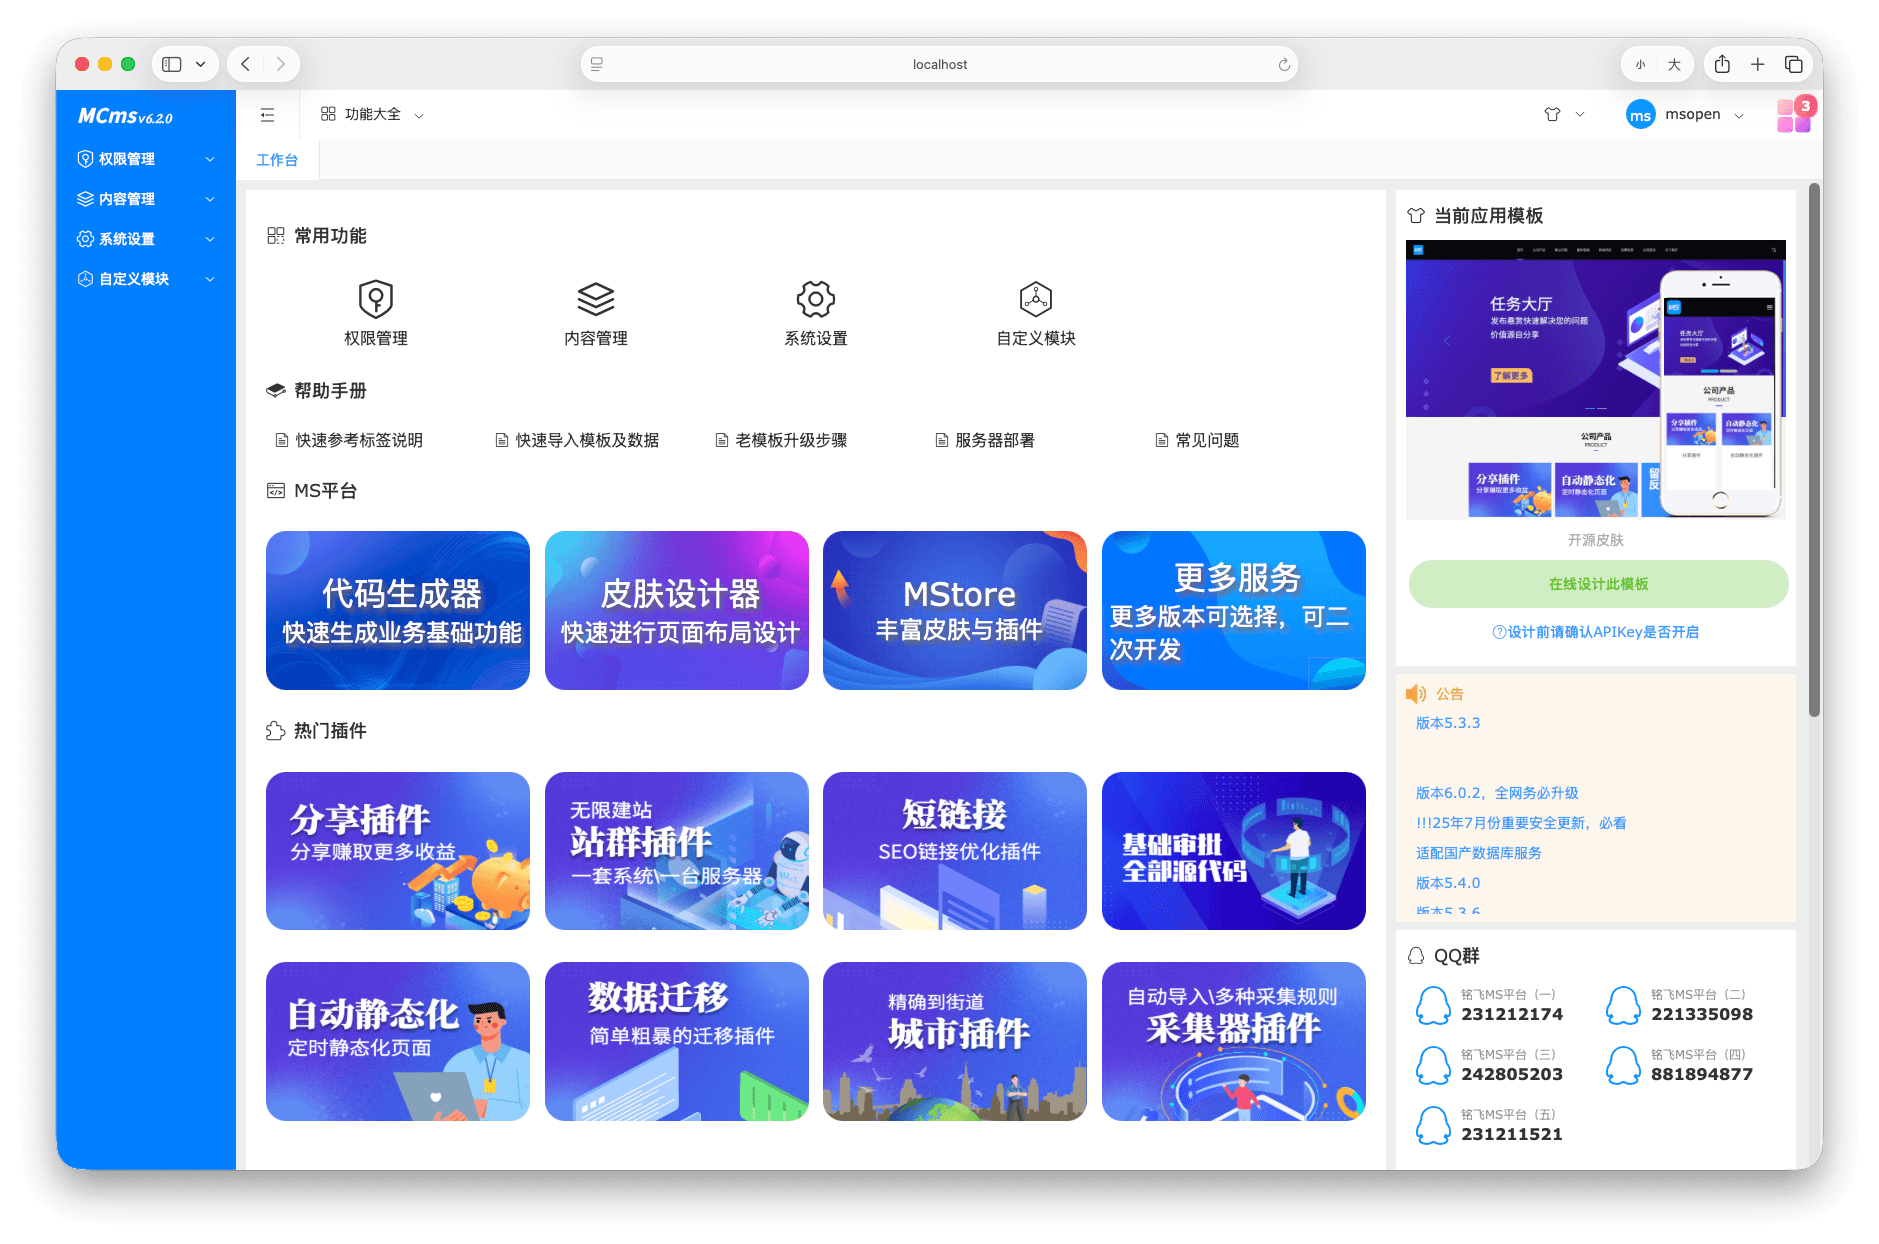Expand the 系统设置 sidebar menu

point(146,239)
